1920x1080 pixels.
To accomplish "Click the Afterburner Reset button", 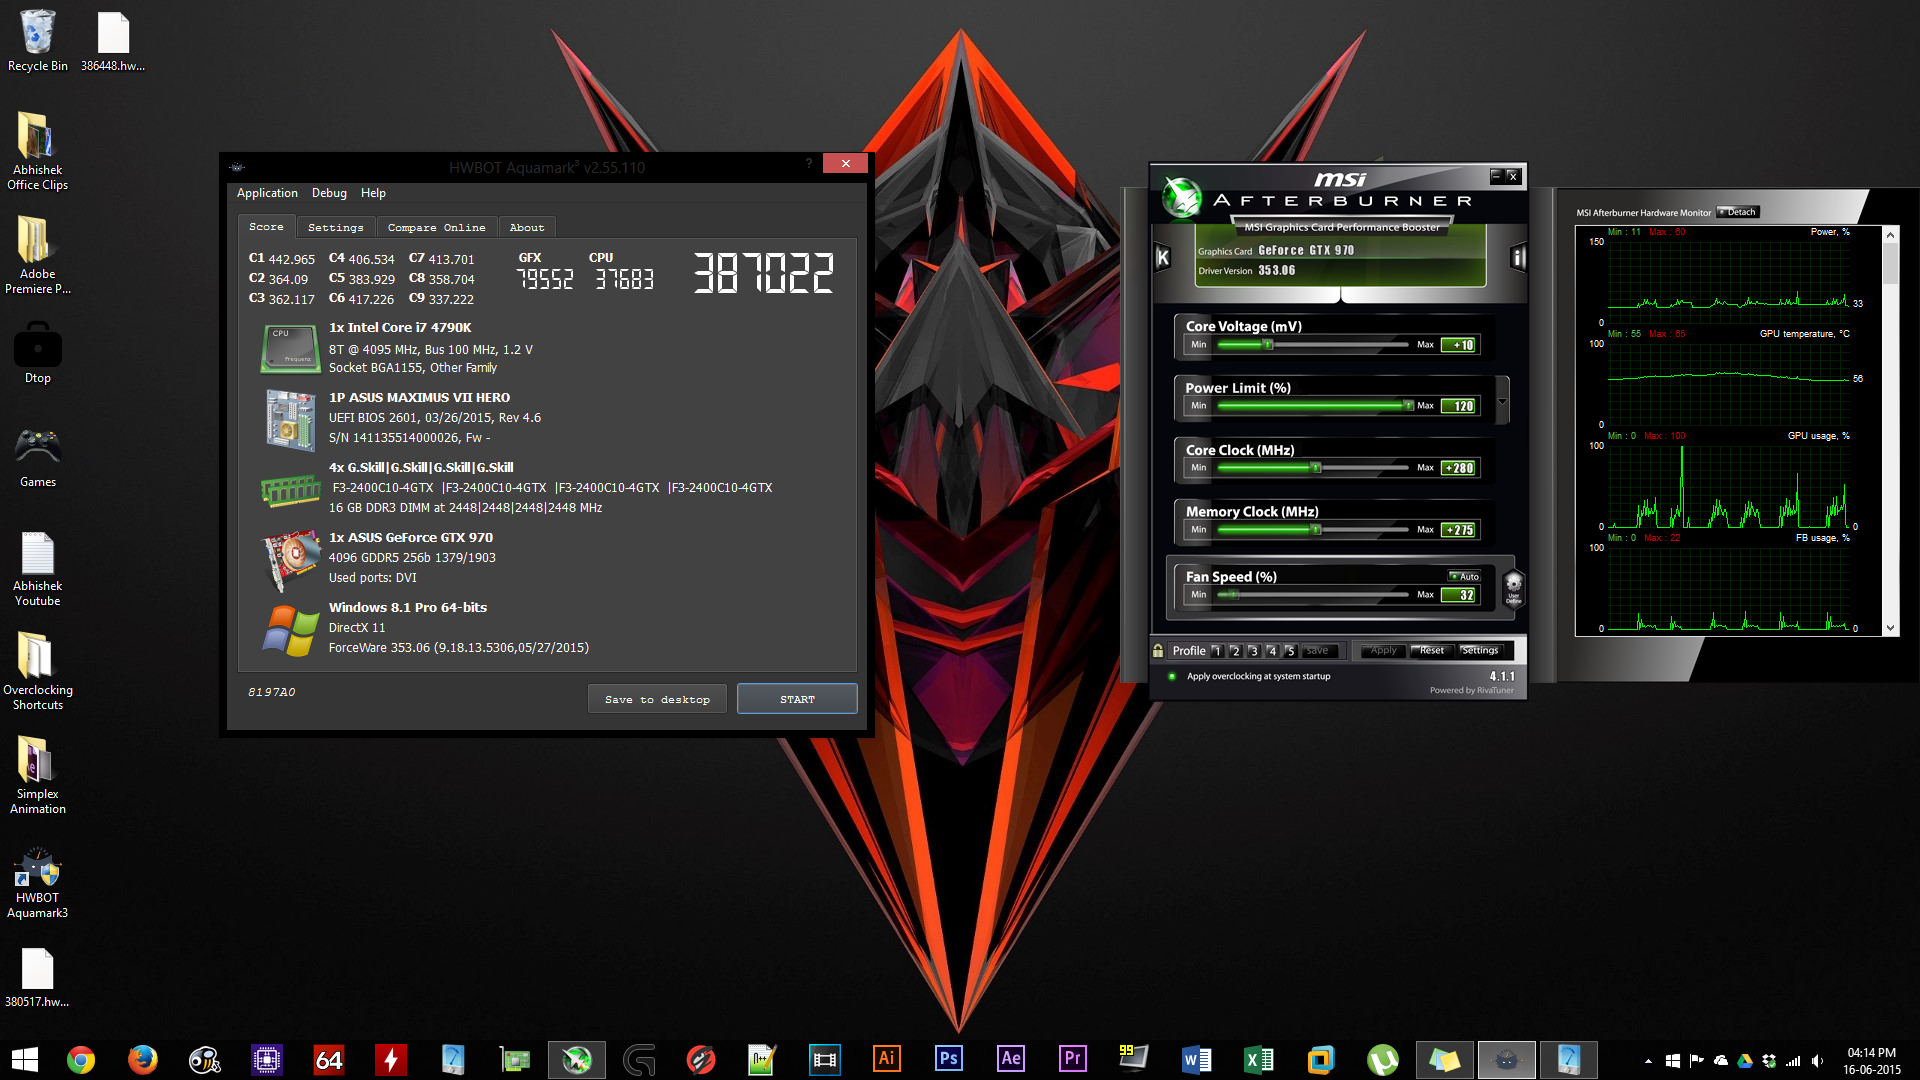I will (x=1431, y=651).
